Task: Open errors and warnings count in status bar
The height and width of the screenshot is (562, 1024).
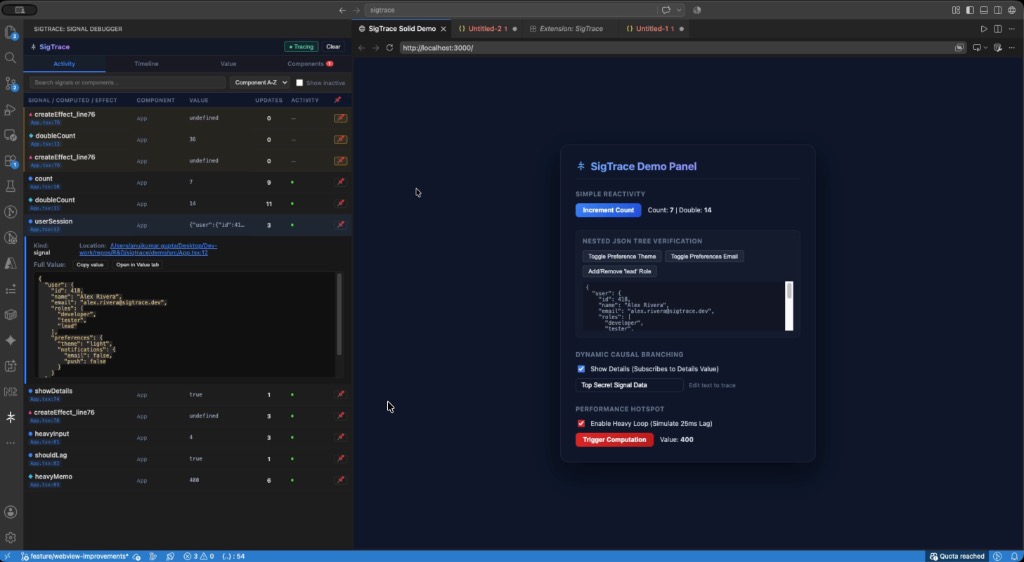Action: coord(199,556)
